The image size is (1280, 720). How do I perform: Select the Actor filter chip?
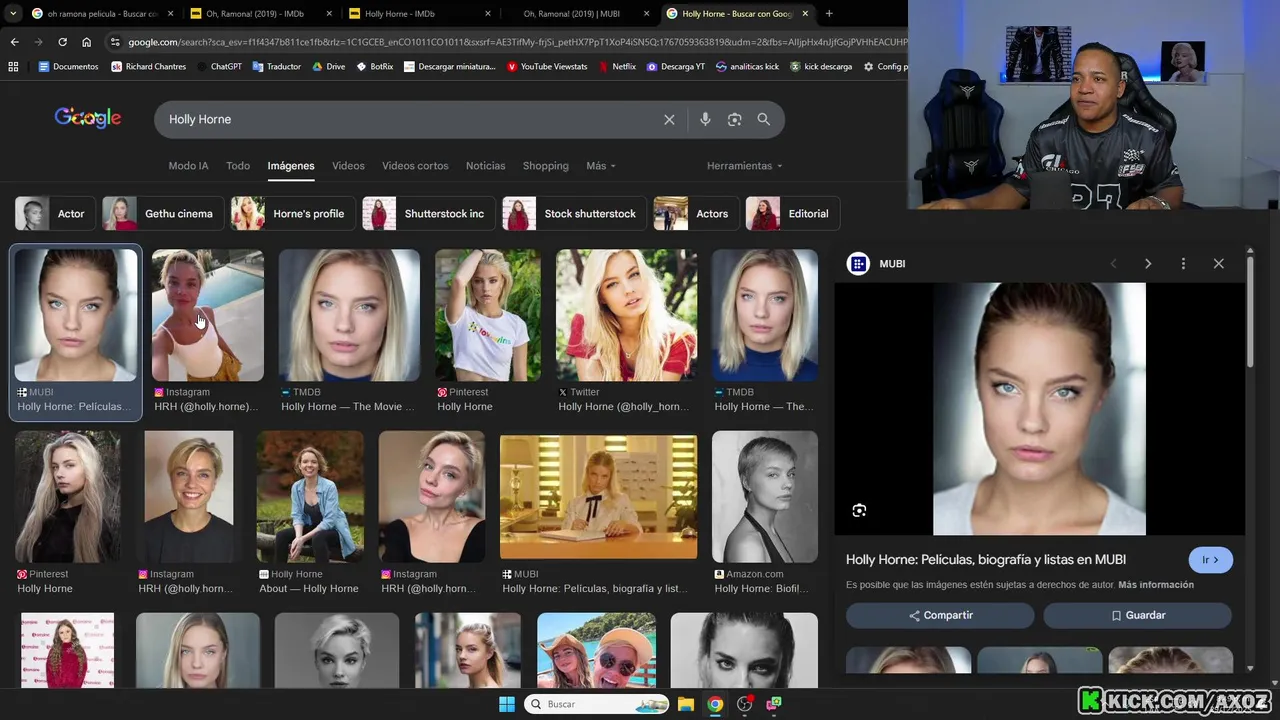tap(53, 214)
